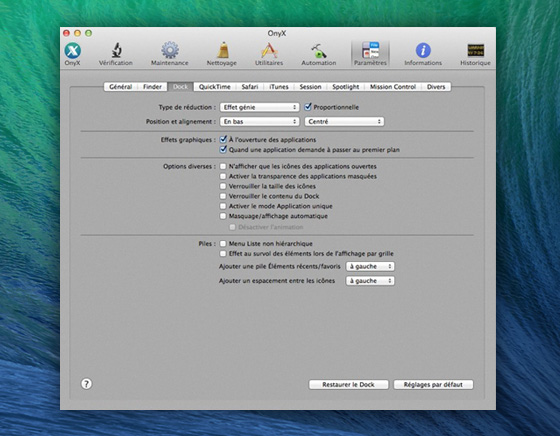
Task: Click the Réglages par défaut button
Action: coord(433,385)
